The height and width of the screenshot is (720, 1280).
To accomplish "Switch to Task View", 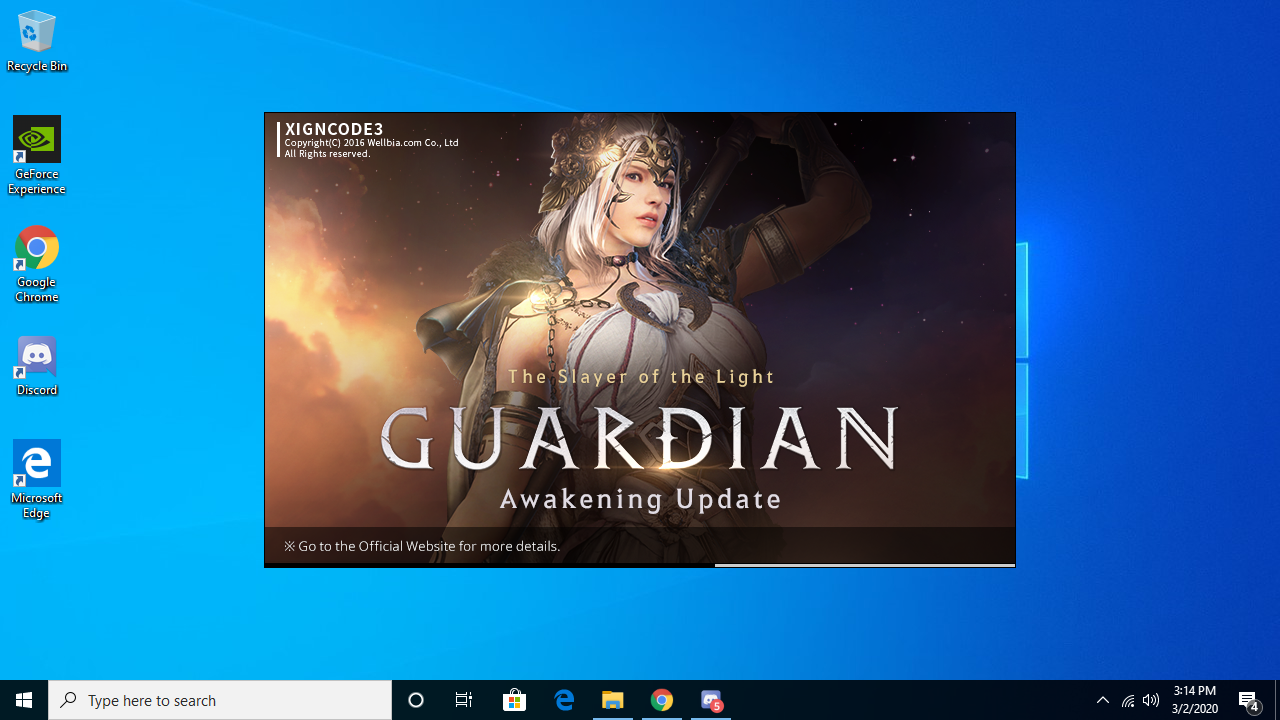I will (463, 700).
